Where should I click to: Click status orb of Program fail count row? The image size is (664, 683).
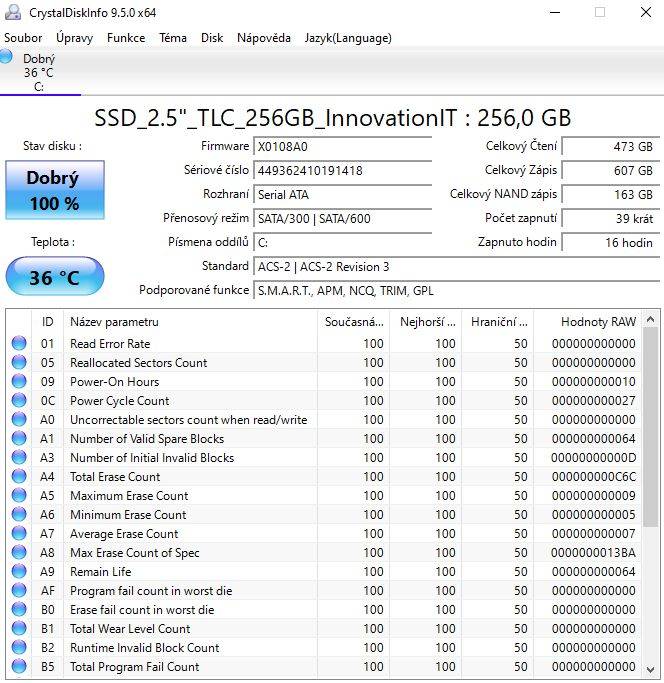tap(19, 591)
